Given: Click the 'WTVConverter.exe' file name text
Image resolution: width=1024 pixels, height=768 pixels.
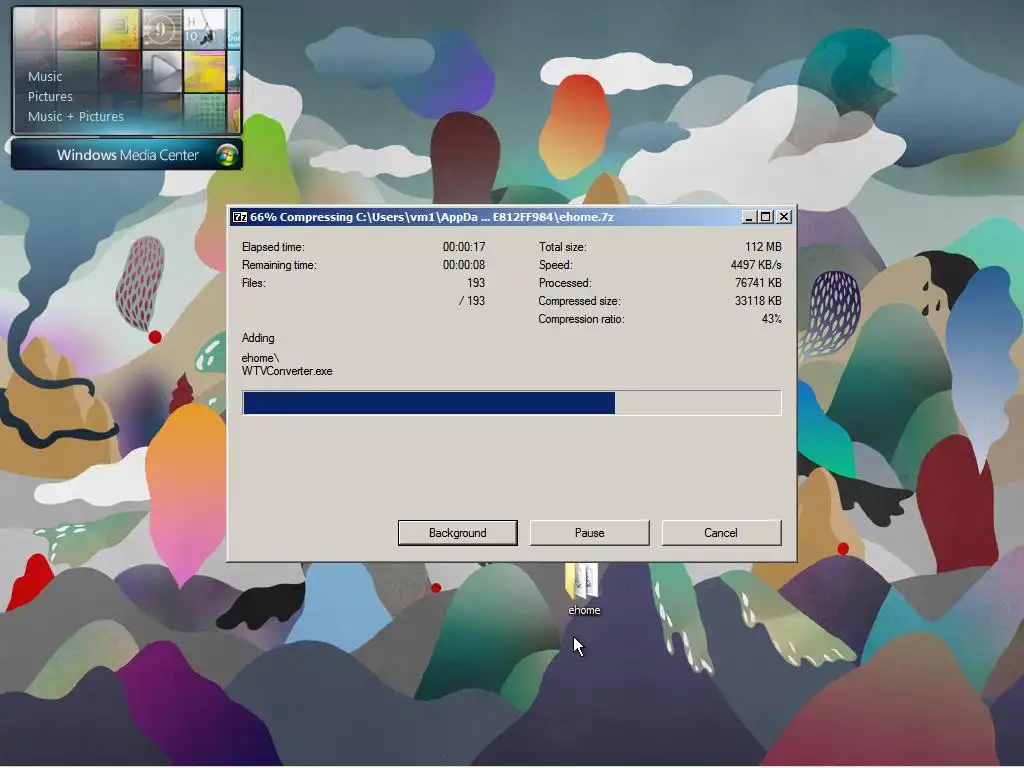Looking at the screenshot, I should click(287, 371).
